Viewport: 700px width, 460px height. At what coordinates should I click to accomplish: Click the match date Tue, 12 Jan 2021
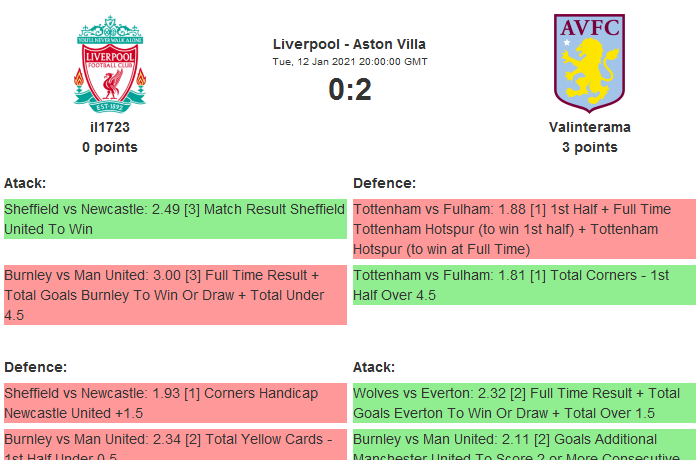coord(349,62)
